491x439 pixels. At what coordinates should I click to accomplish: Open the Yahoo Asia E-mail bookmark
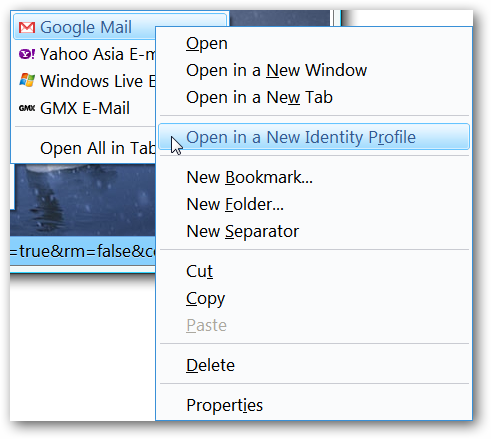(85, 54)
